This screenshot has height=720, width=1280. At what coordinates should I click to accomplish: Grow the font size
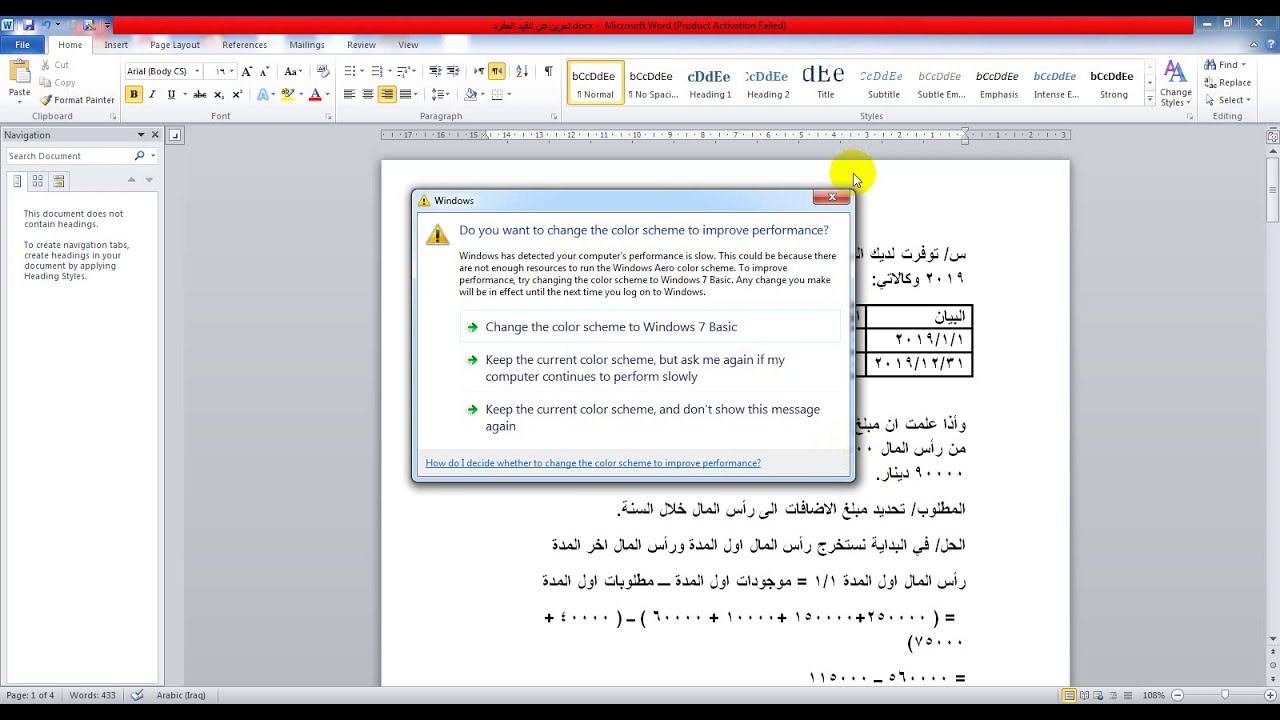coord(246,71)
